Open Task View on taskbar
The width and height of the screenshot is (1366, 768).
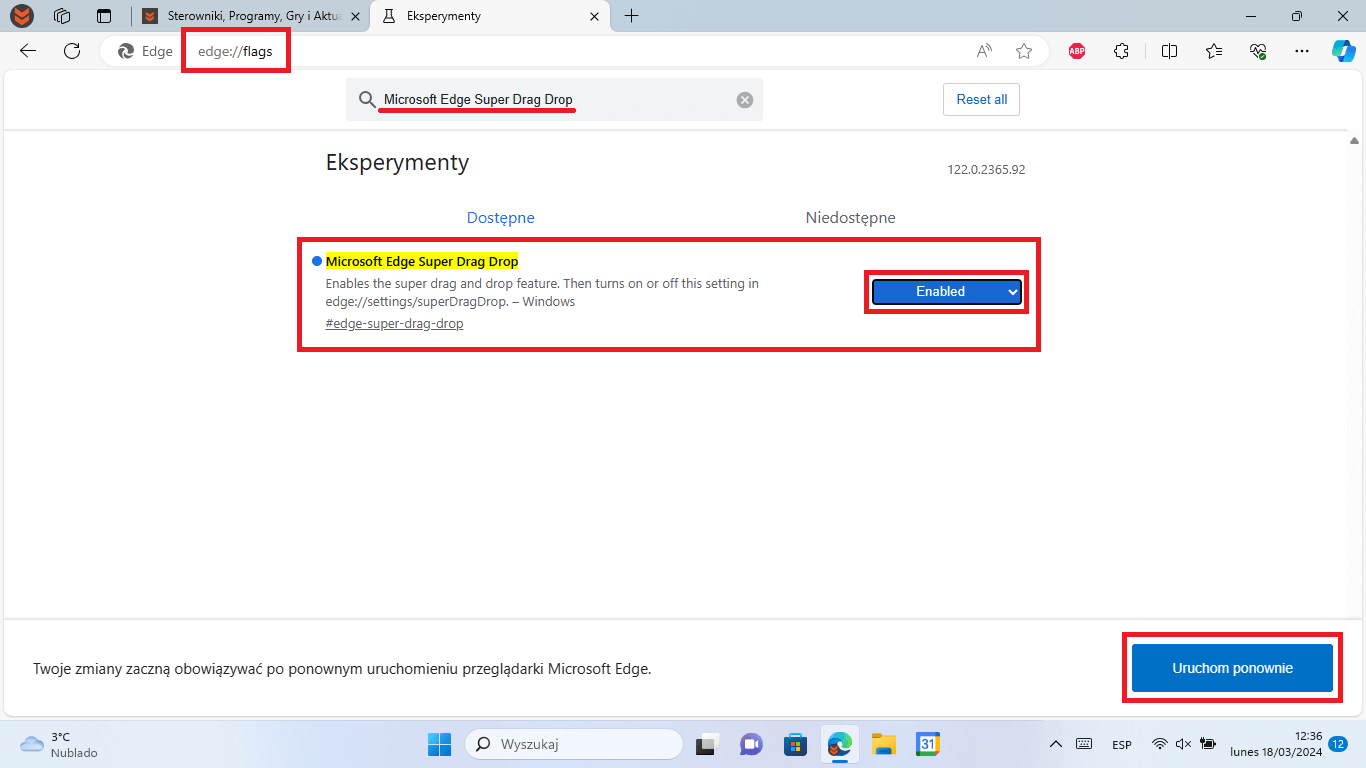click(x=708, y=744)
